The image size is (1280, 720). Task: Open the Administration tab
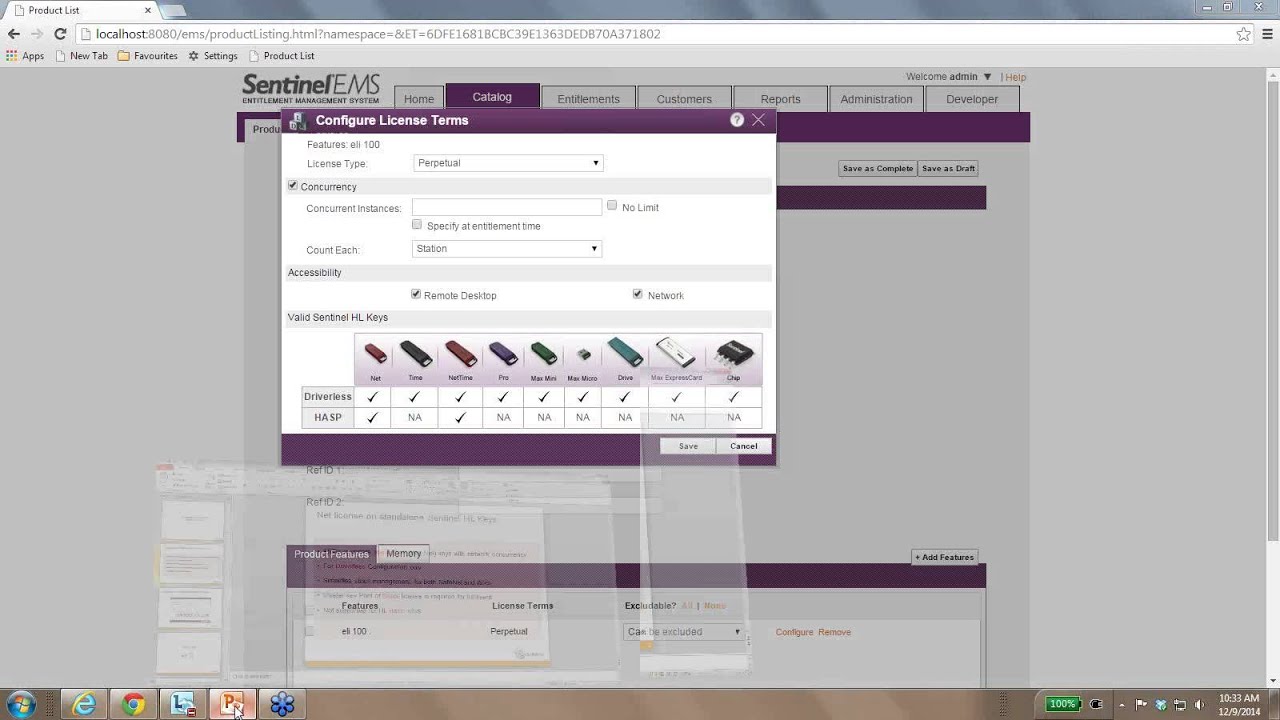[876, 99]
